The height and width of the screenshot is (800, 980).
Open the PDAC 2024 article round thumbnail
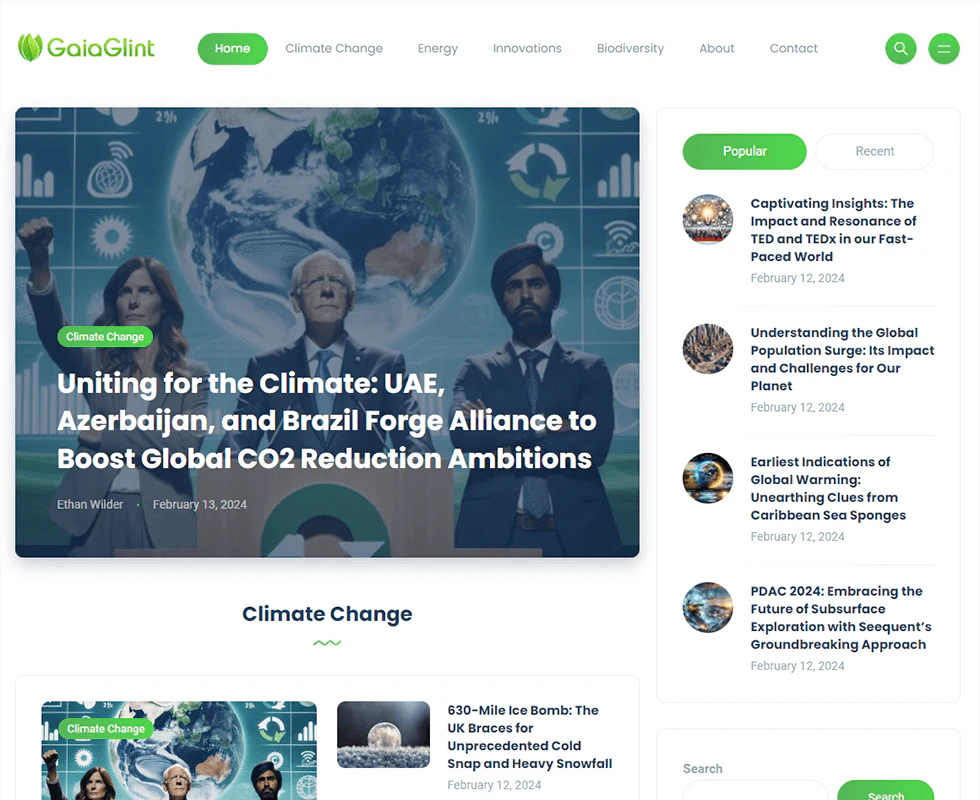coord(708,607)
